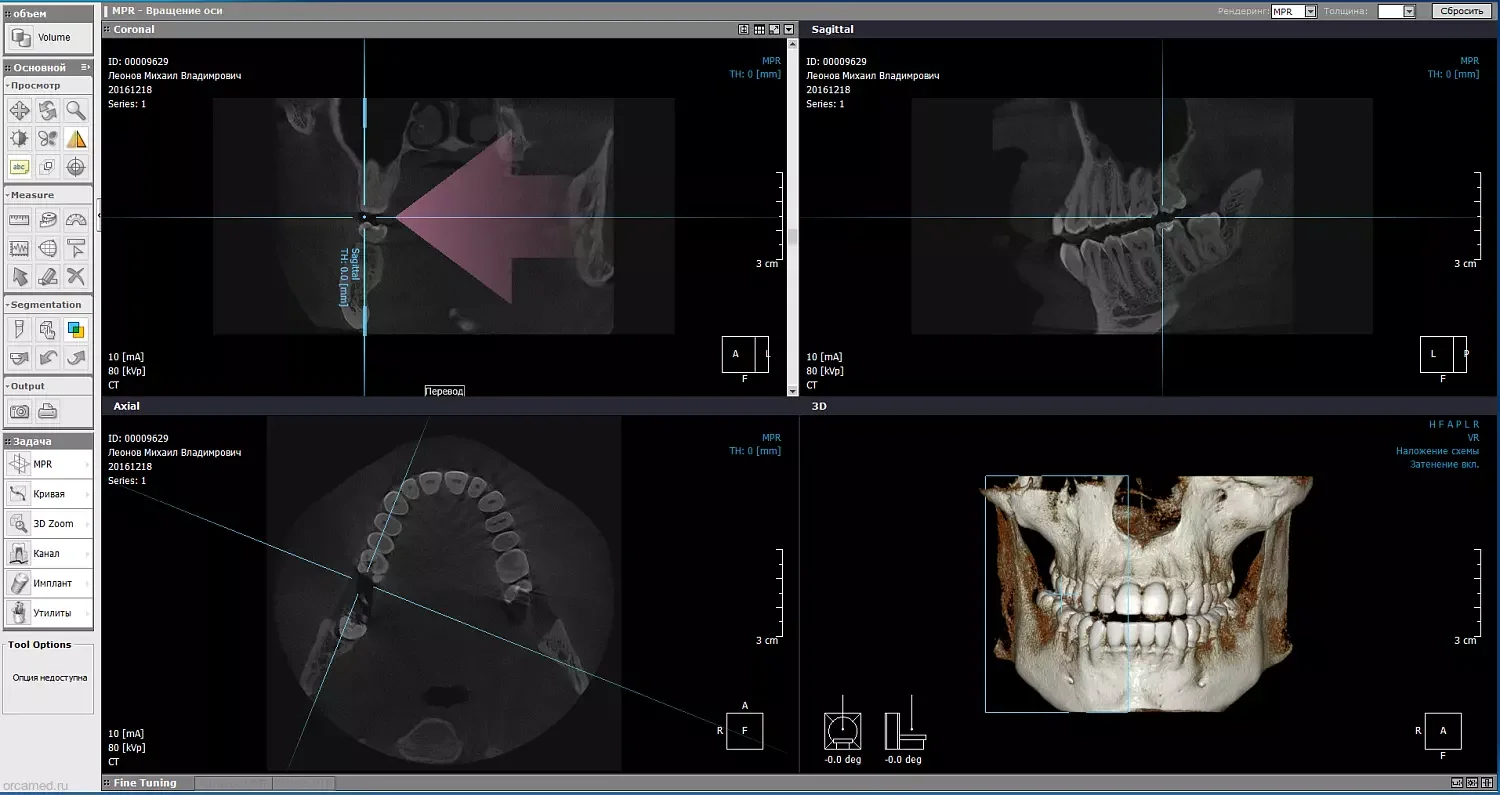Select the magnifier Zoom tool
Screen dimensions: 1500x795
point(76,111)
